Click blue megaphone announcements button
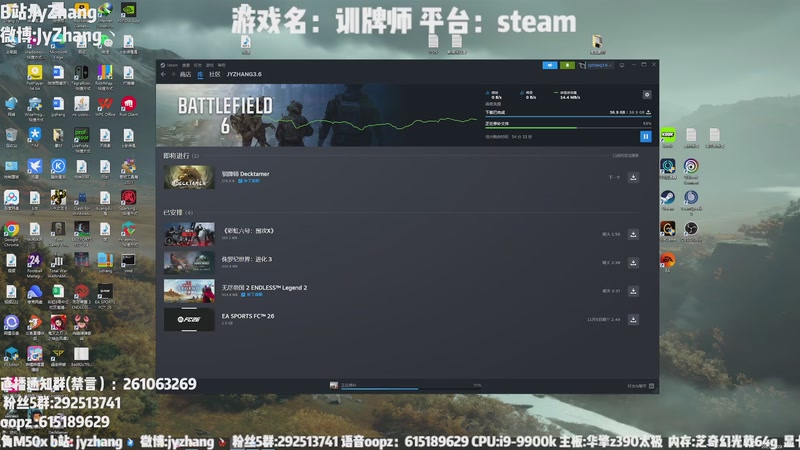 tap(549, 65)
